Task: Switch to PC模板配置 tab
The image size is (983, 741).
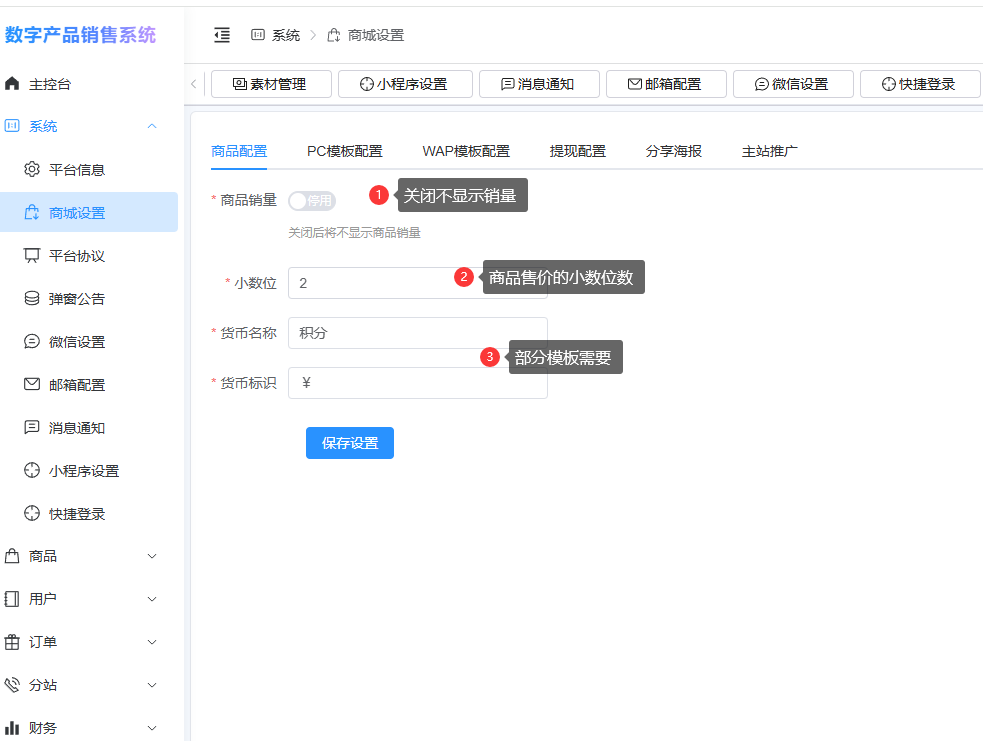Action: click(x=344, y=151)
